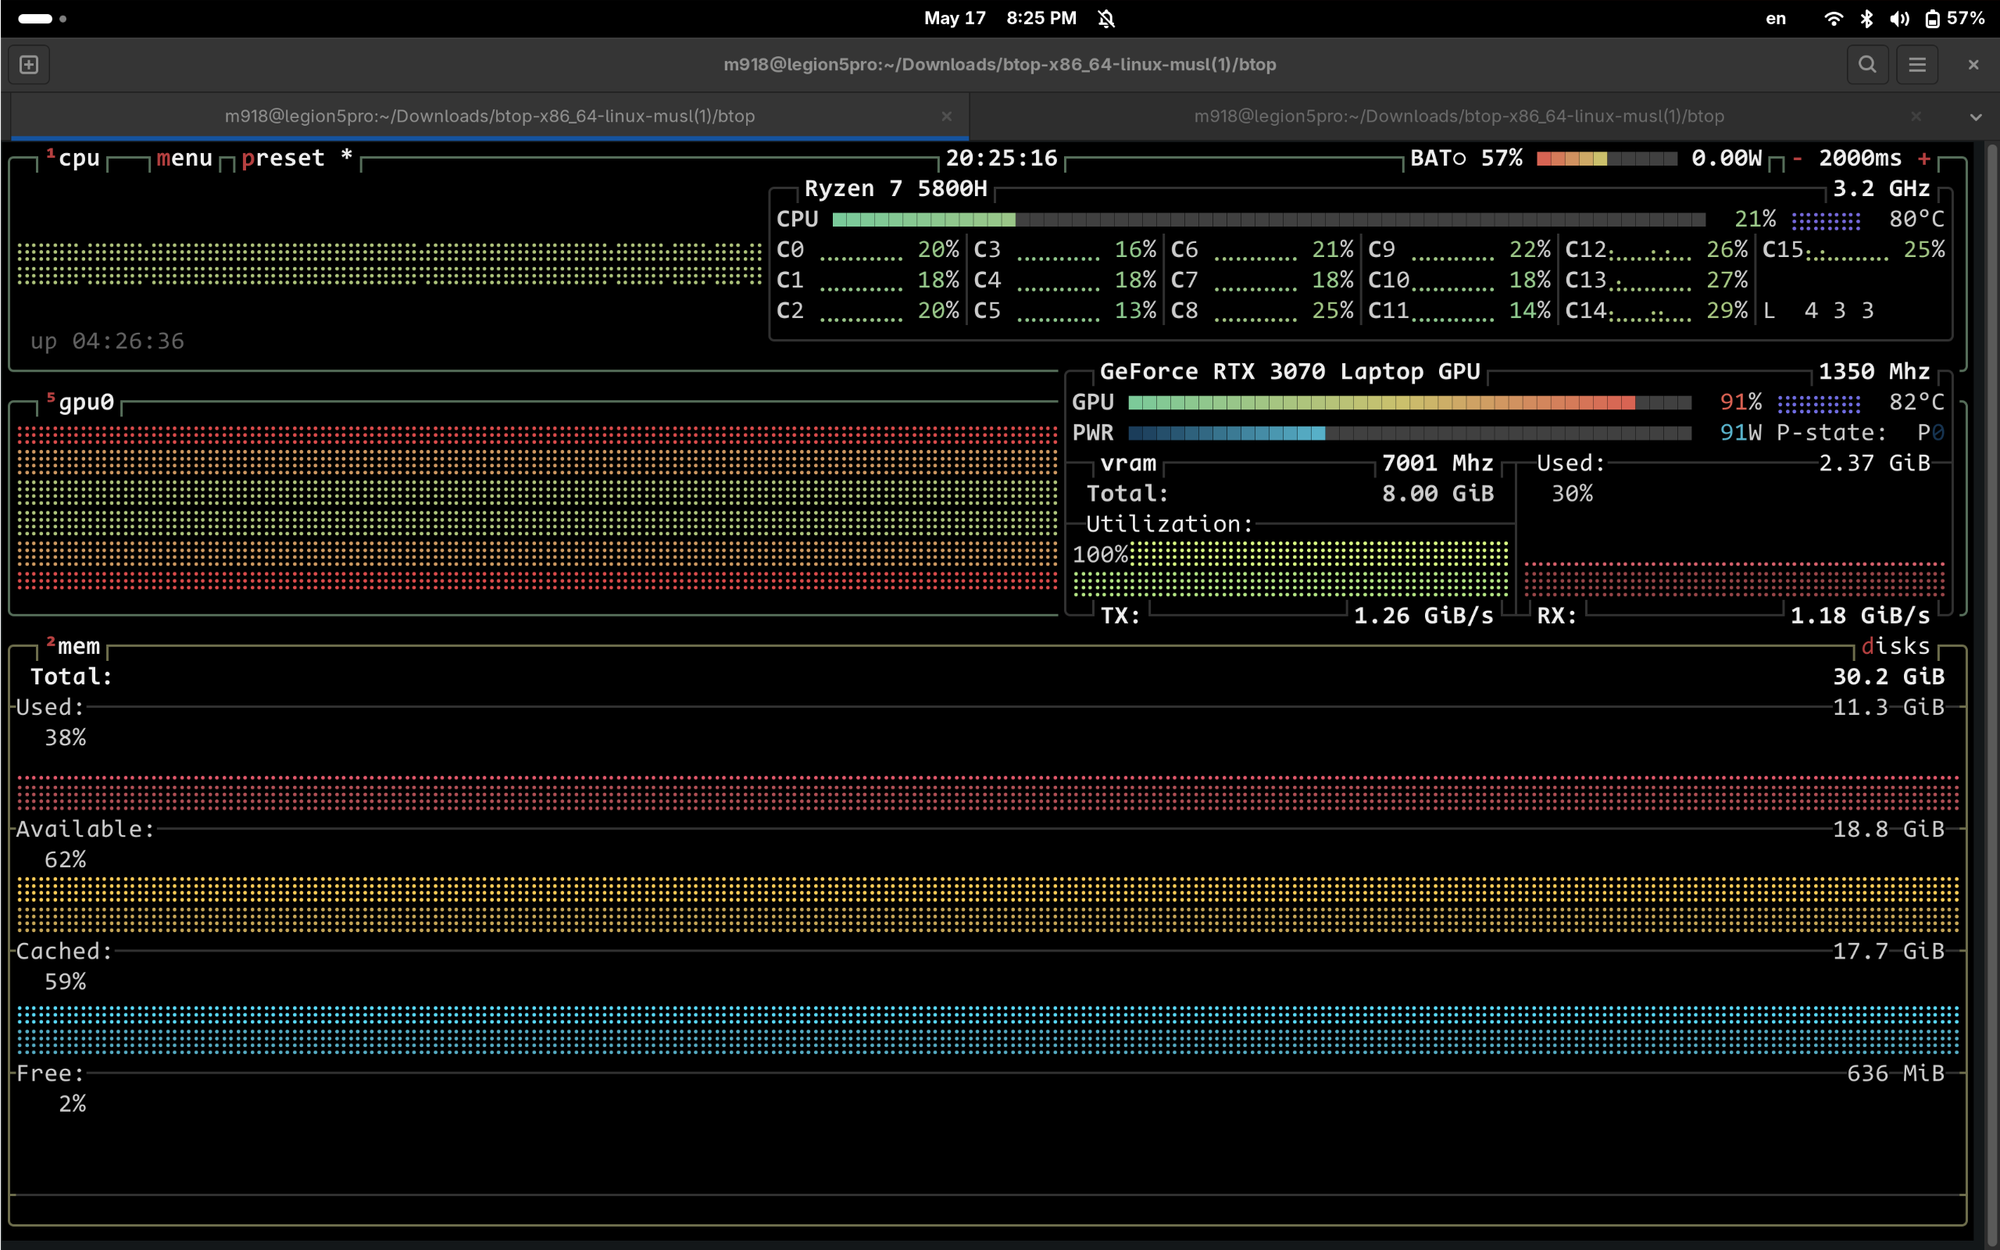2000x1250 pixels.
Task: Click the TX 1.26 GiB/s value
Action: pos(1423,616)
